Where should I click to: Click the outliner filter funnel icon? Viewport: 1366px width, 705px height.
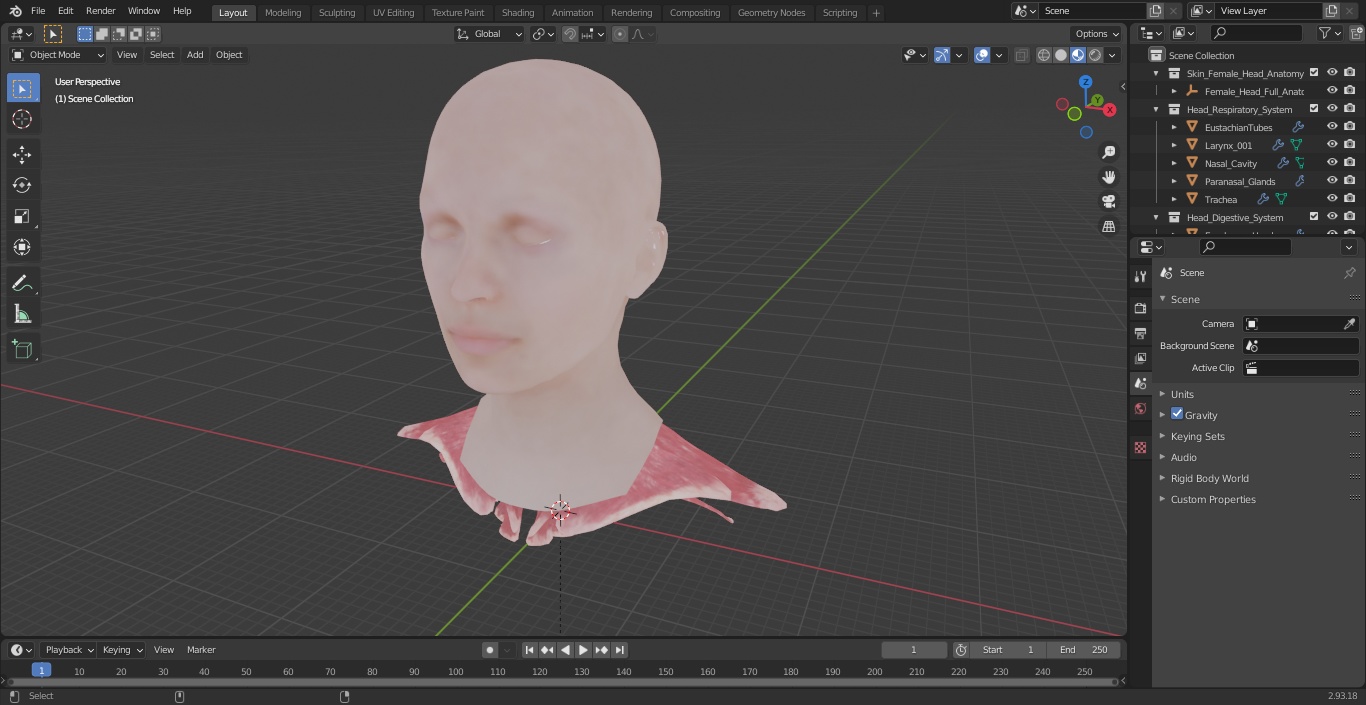click(x=1325, y=33)
